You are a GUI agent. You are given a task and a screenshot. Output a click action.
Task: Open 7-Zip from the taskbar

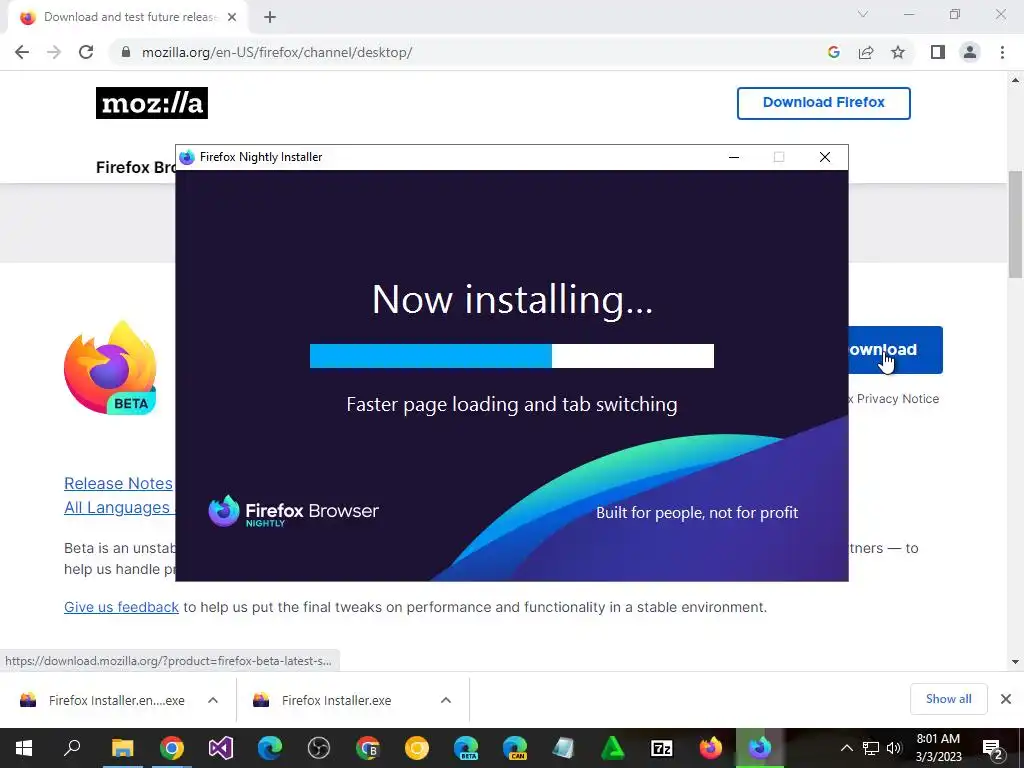[662, 748]
